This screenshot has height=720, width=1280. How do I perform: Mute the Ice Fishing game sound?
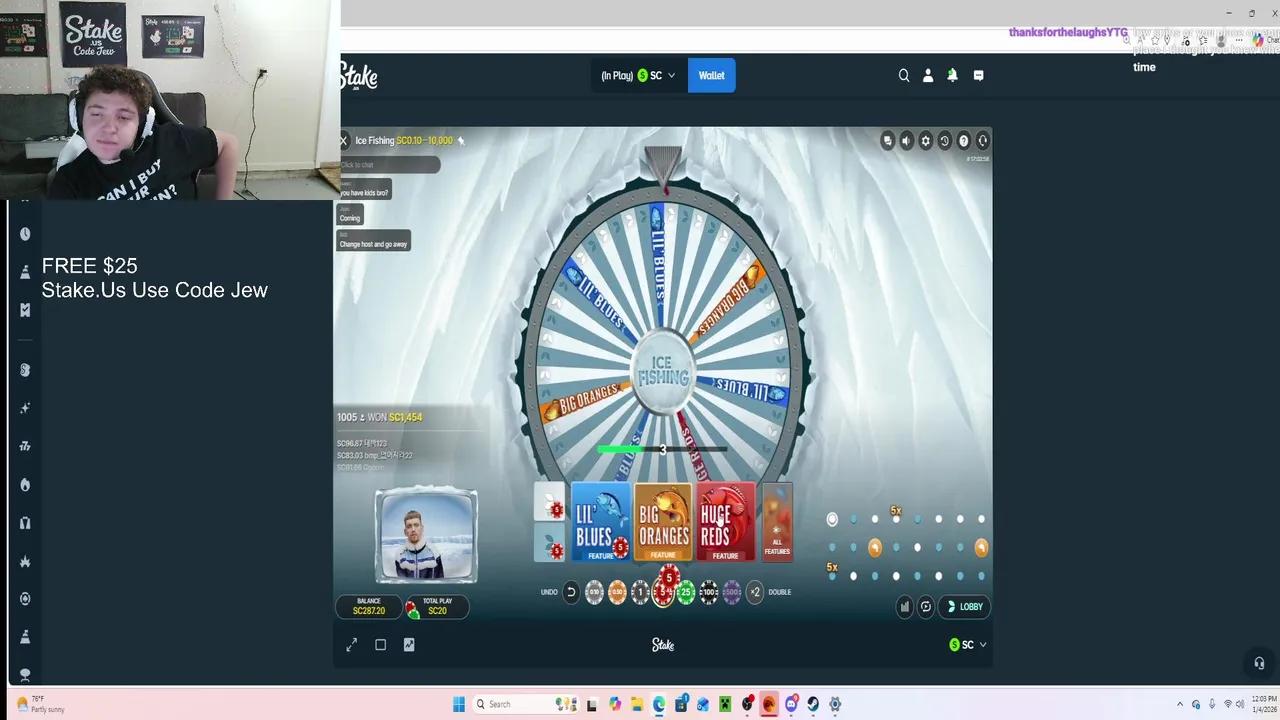click(906, 141)
